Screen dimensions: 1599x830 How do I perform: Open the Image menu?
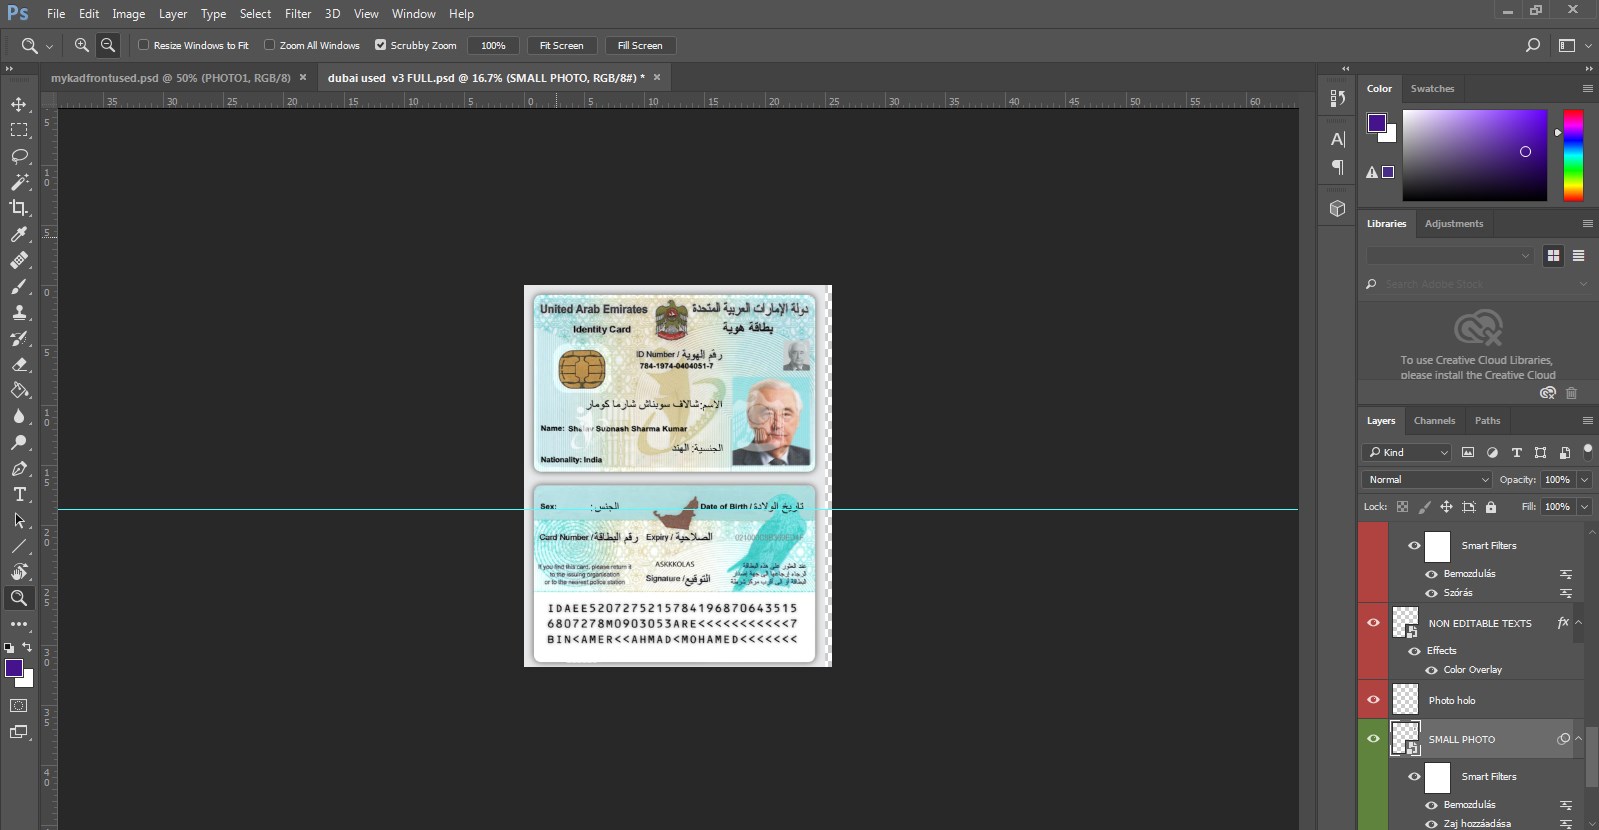click(128, 14)
